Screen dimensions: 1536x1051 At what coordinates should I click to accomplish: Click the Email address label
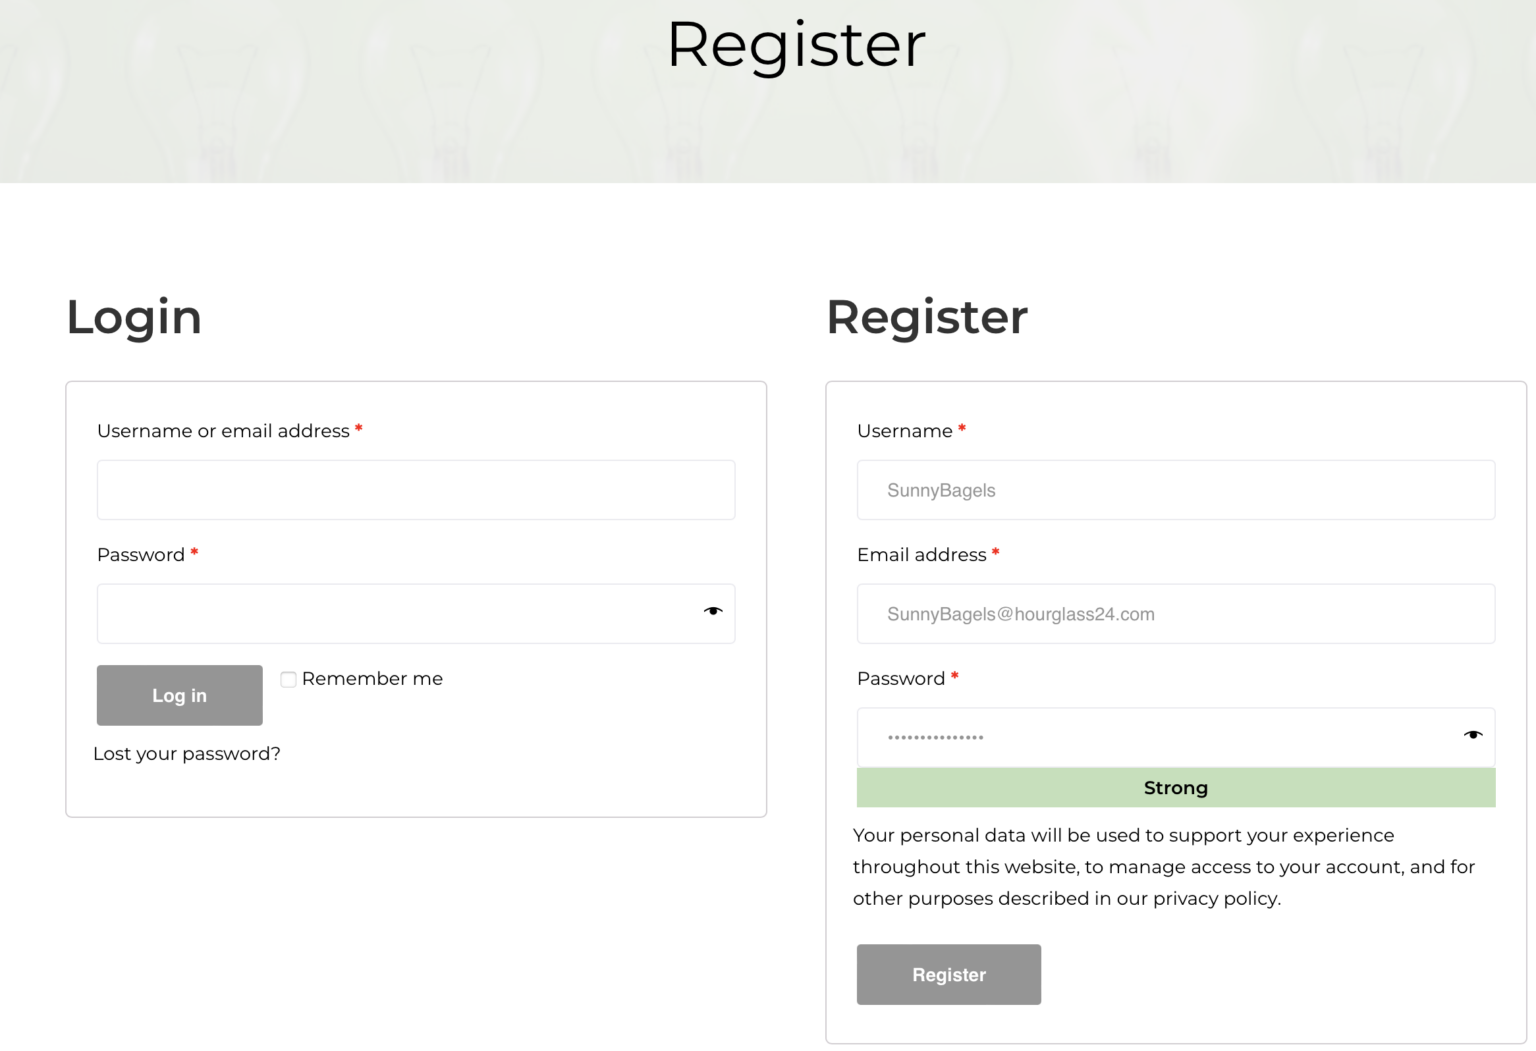(x=922, y=555)
